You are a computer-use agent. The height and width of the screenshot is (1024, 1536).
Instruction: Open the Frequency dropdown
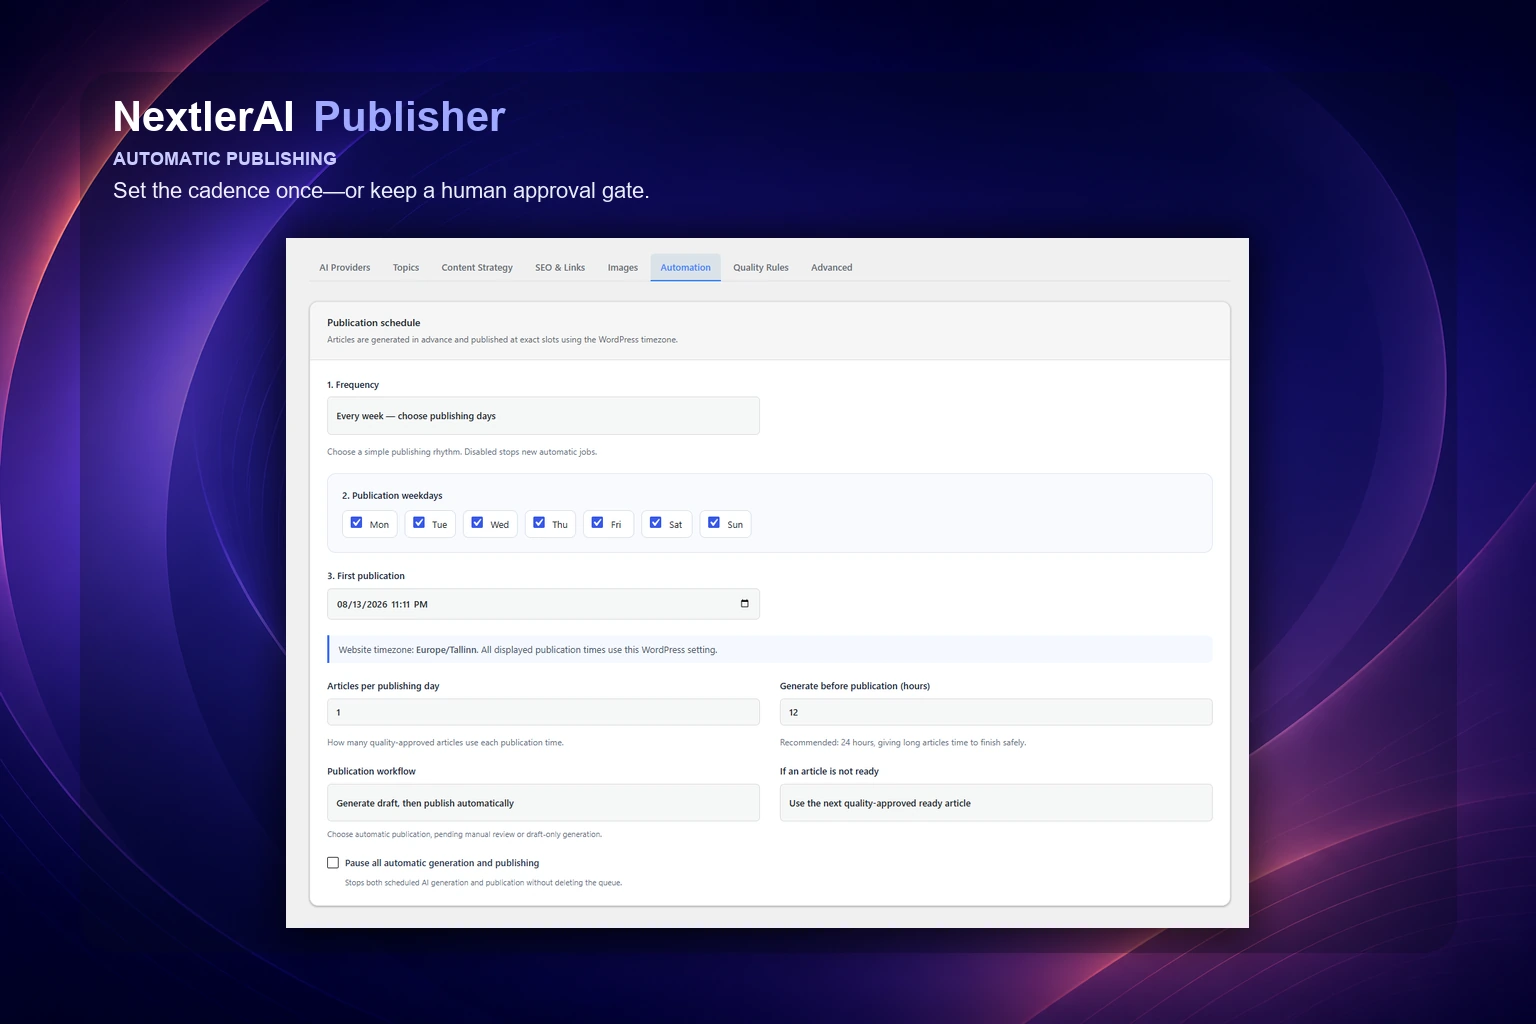click(x=543, y=416)
